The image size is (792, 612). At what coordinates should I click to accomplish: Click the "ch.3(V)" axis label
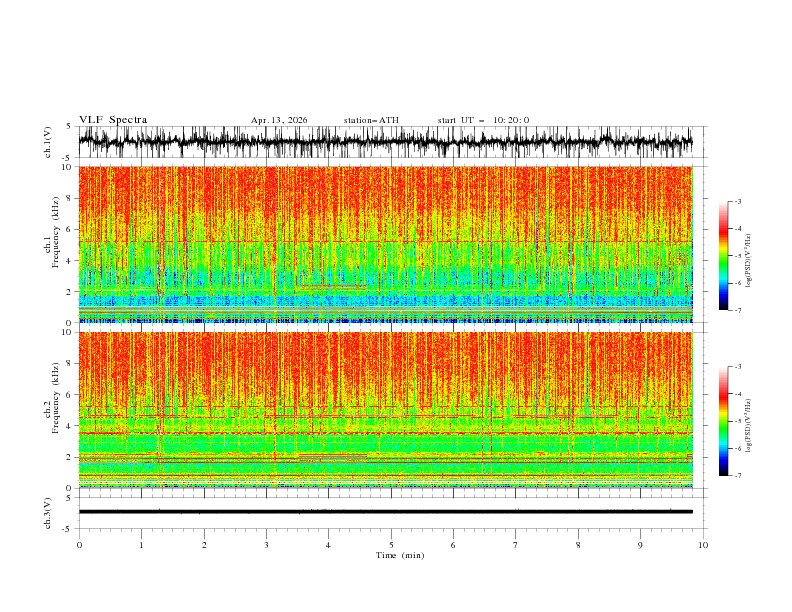(47, 513)
